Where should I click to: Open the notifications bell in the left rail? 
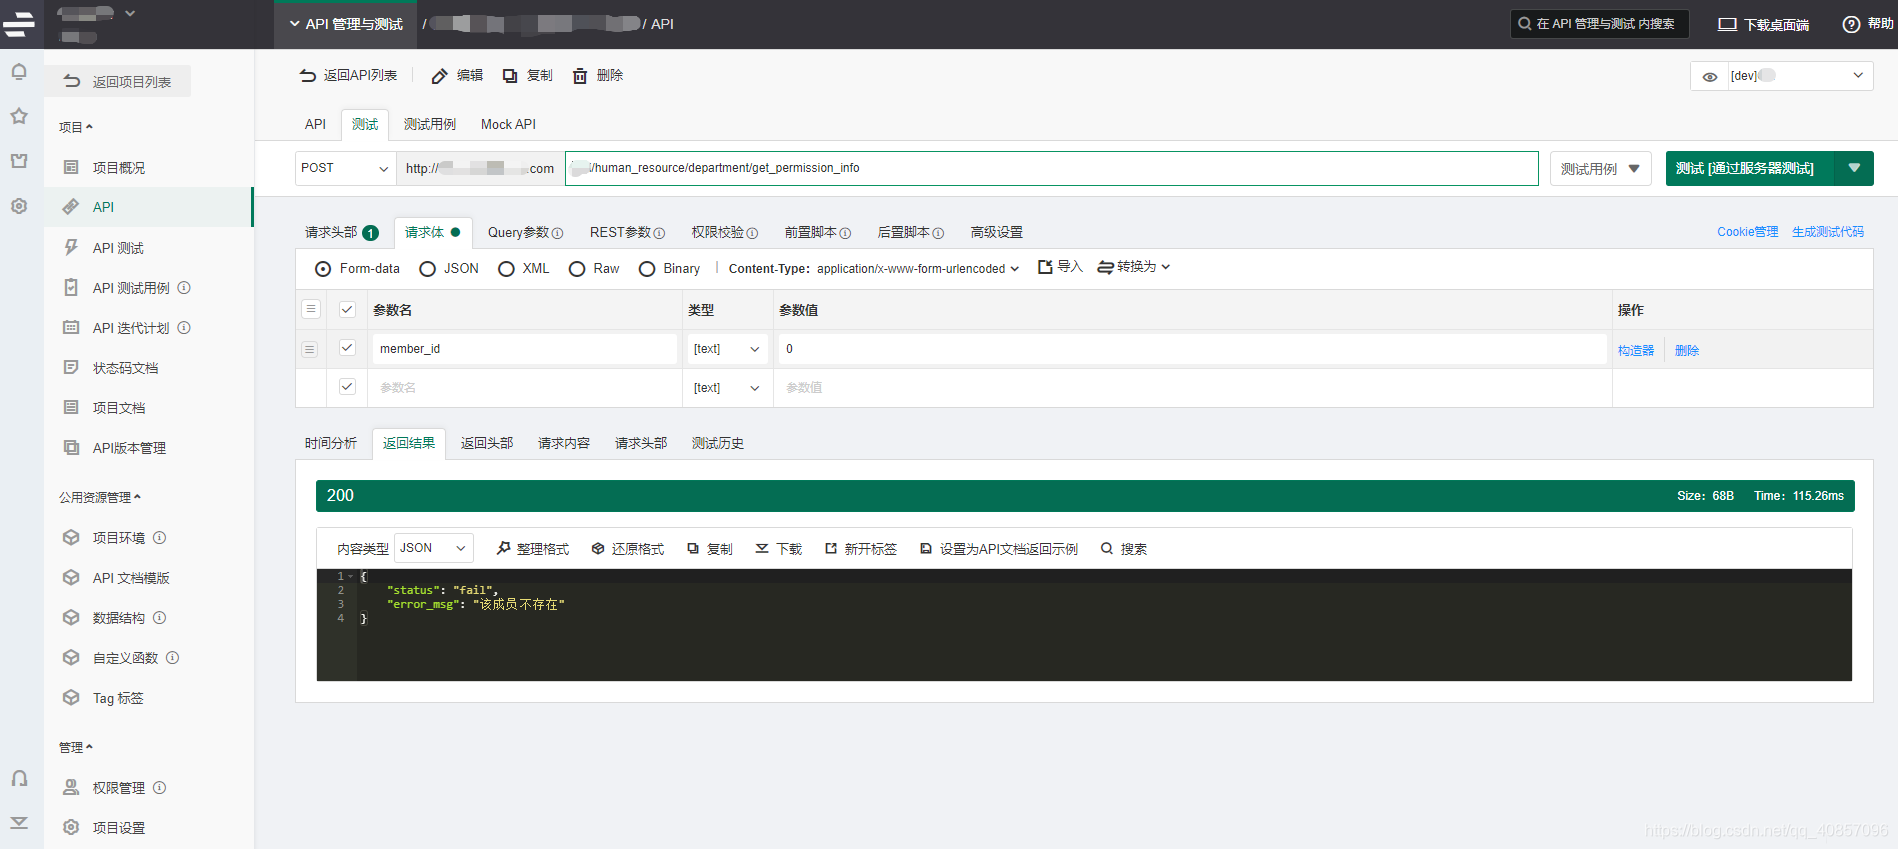(19, 72)
